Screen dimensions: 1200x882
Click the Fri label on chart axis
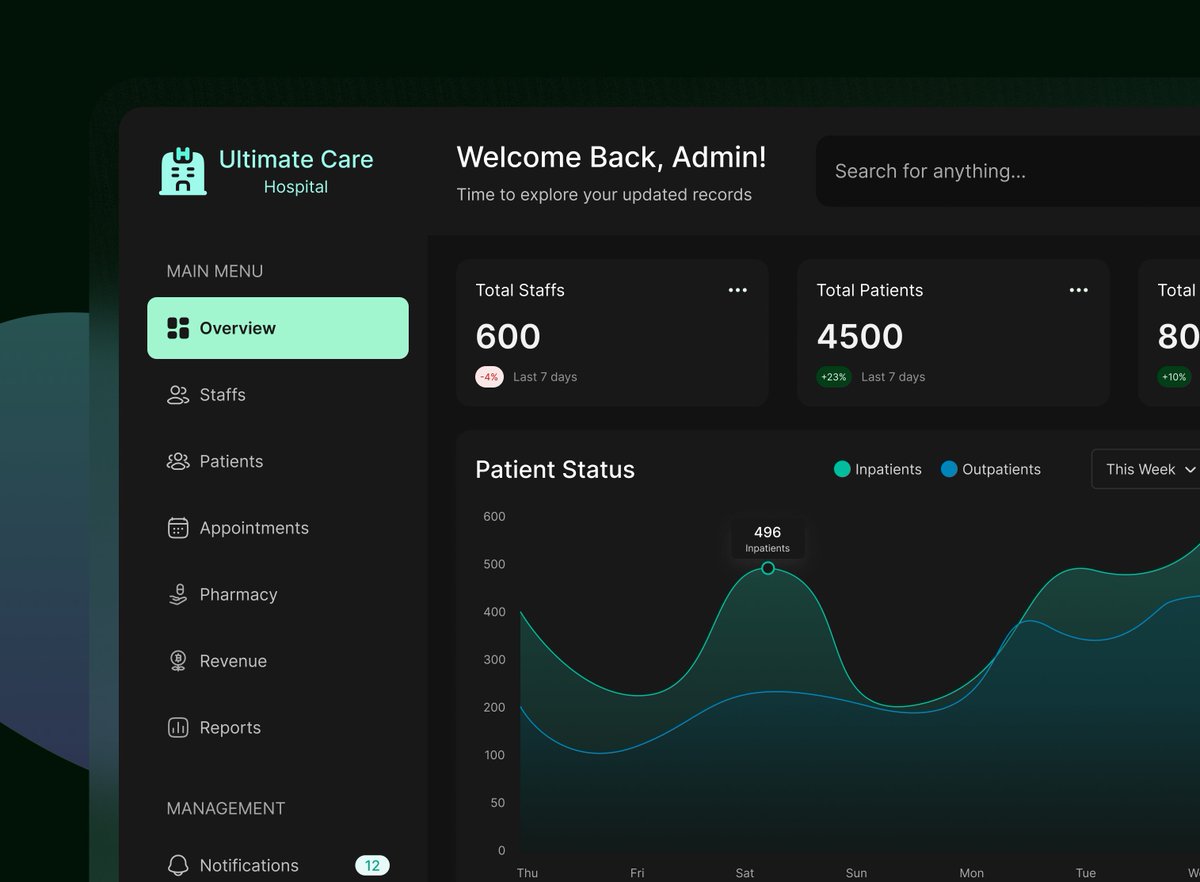coord(637,873)
